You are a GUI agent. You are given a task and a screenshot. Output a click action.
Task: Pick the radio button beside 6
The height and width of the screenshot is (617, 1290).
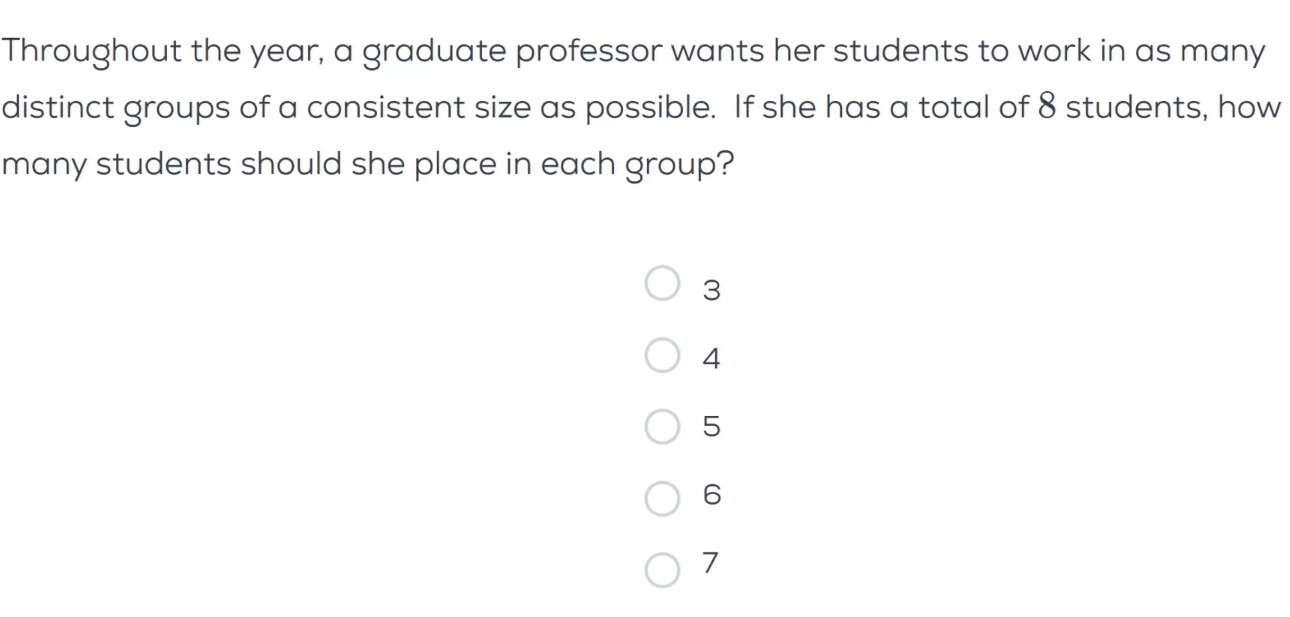(x=662, y=497)
